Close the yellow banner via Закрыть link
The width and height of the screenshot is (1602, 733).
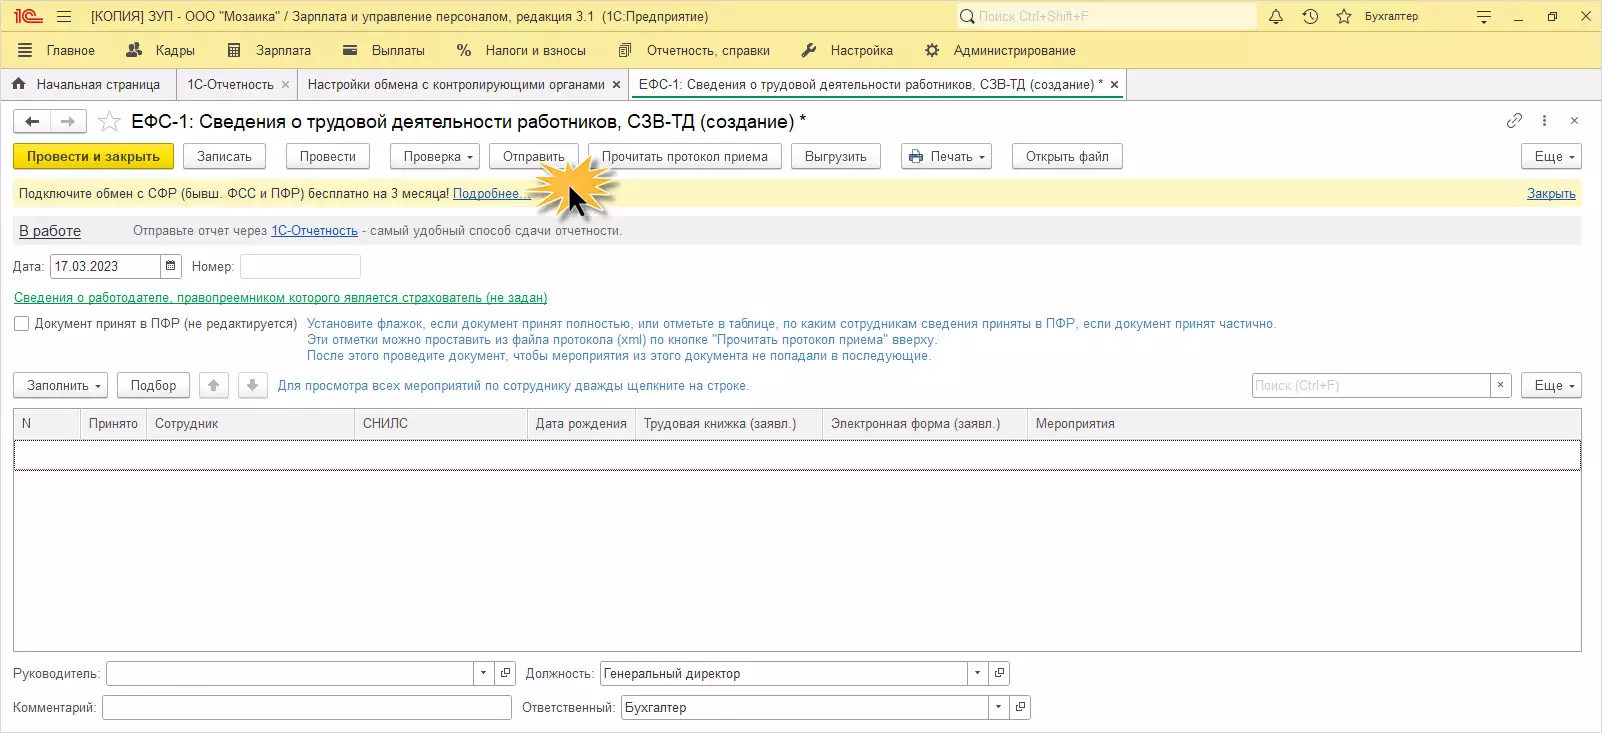coord(1551,194)
